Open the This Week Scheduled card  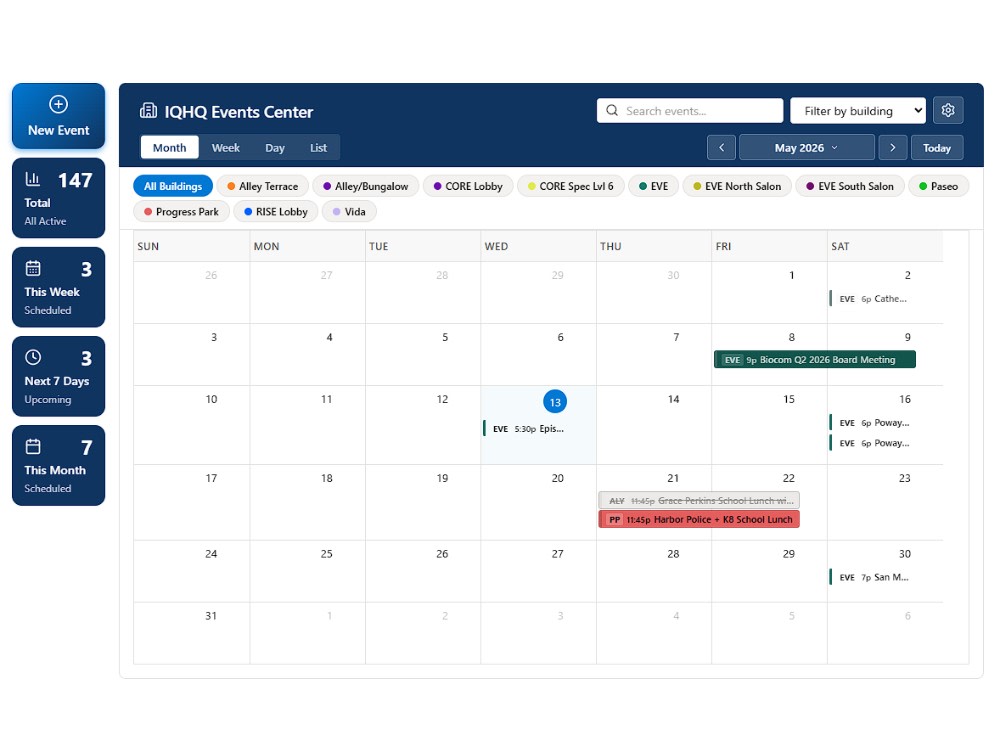pos(59,287)
